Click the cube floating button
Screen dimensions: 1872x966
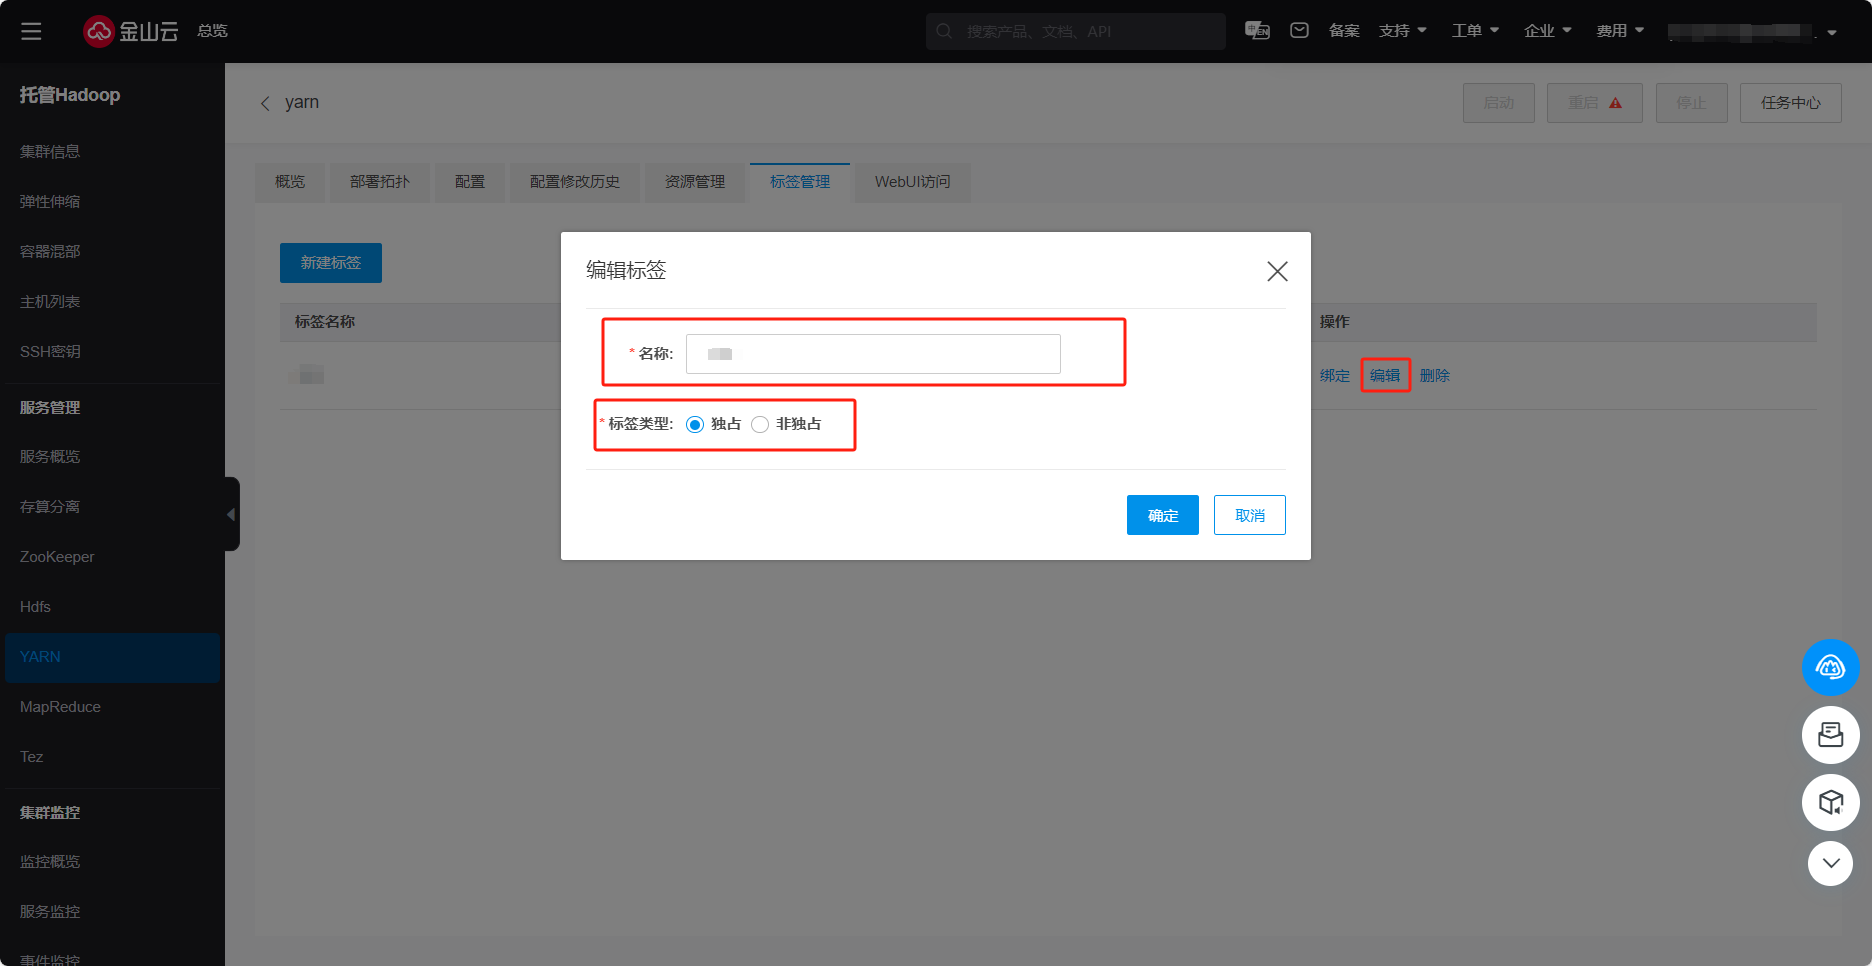point(1830,802)
